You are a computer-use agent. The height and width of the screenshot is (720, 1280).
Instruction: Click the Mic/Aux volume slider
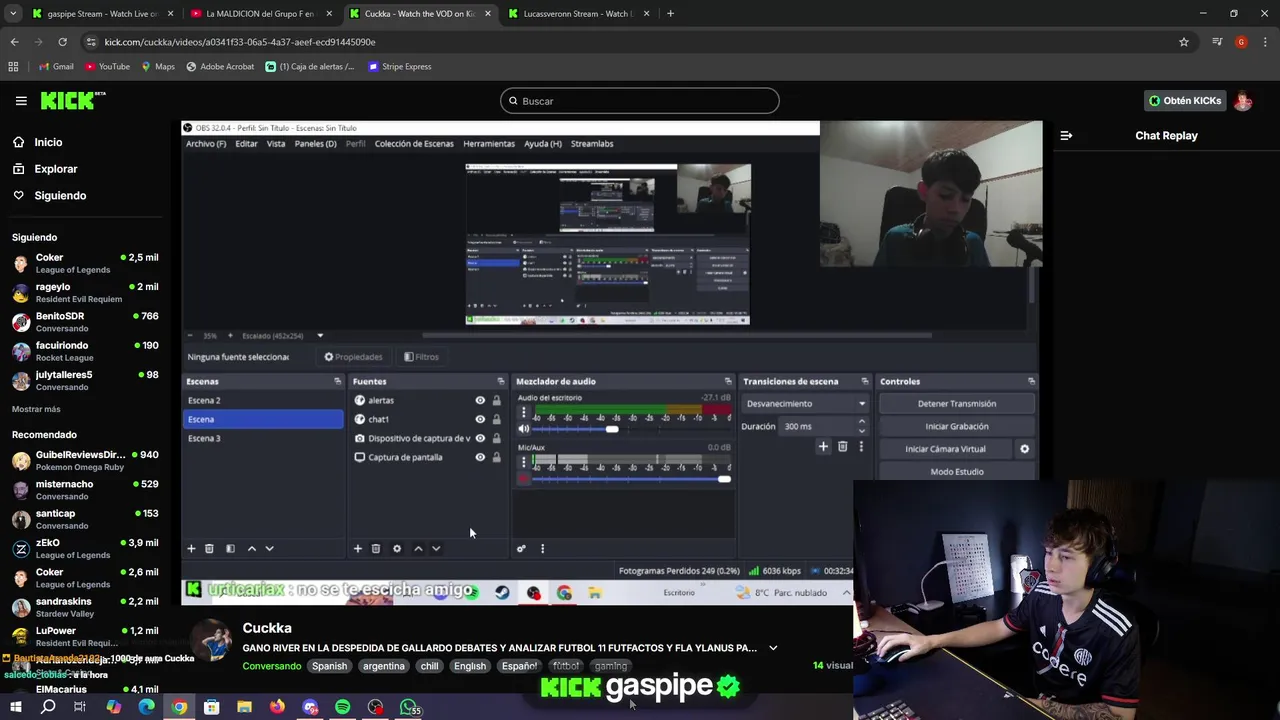pyautogui.click(x=632, y=479)
